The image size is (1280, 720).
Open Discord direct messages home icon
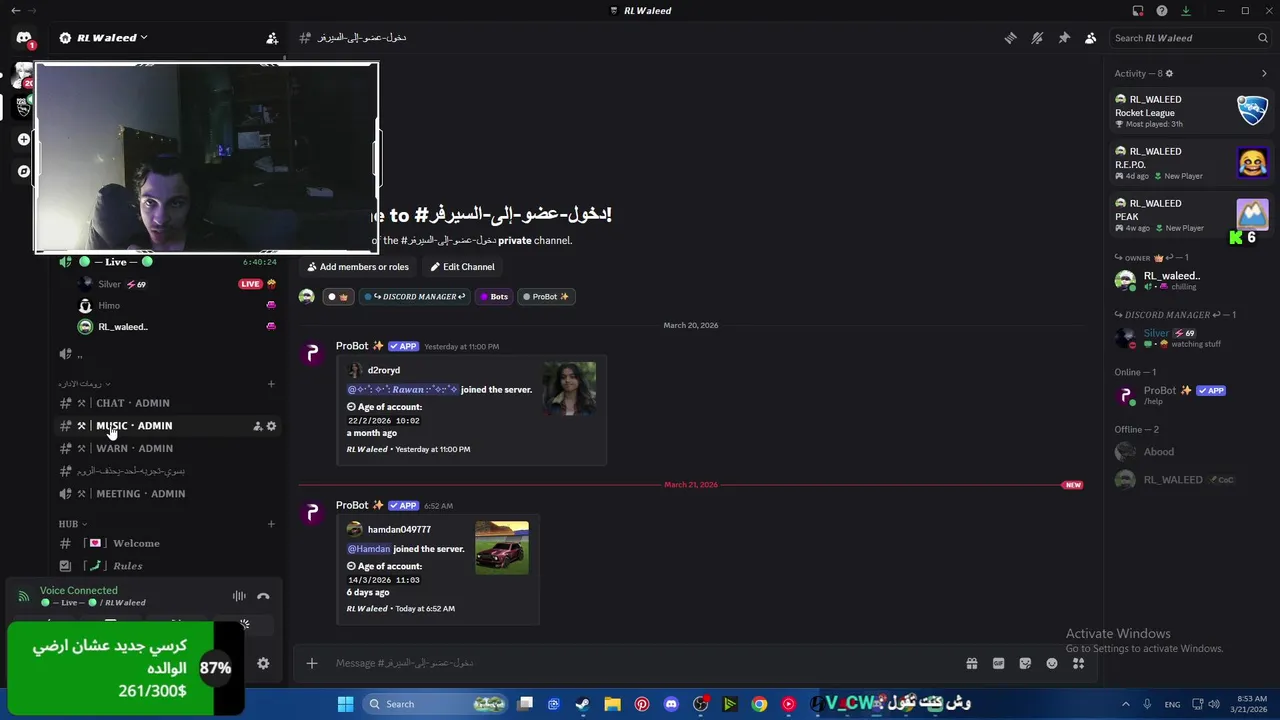[23, 38]
